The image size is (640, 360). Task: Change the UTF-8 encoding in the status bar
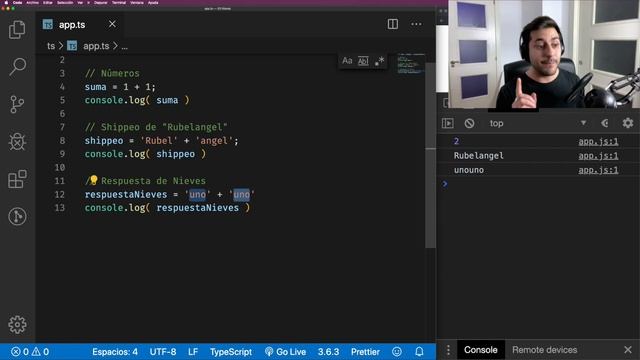coord(162,351)
